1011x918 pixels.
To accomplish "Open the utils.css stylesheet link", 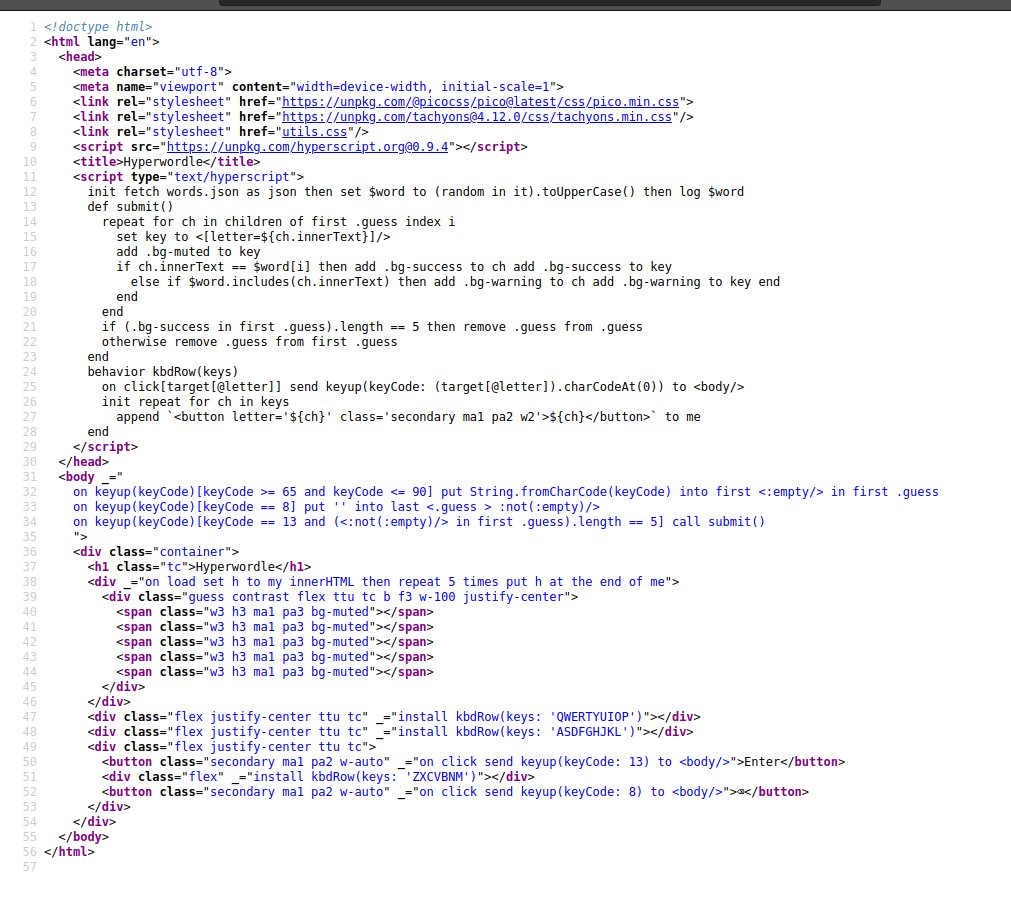I will pyautogui.click(x=314, y=131).
